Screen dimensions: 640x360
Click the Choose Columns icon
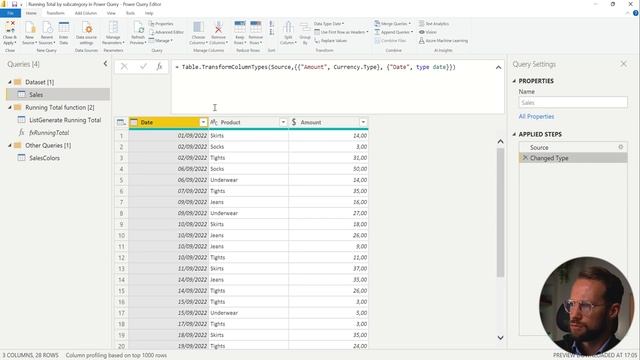[x=198, y=28]
